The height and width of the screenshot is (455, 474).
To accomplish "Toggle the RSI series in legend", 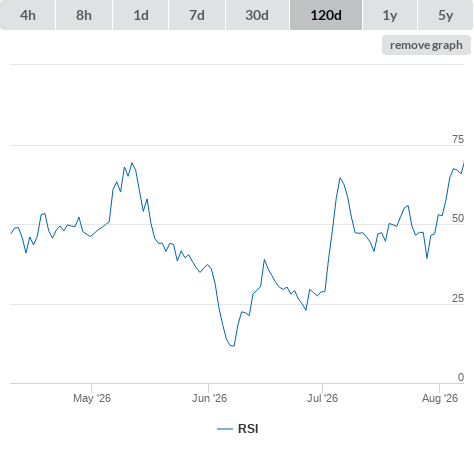I will pos(248,429).
